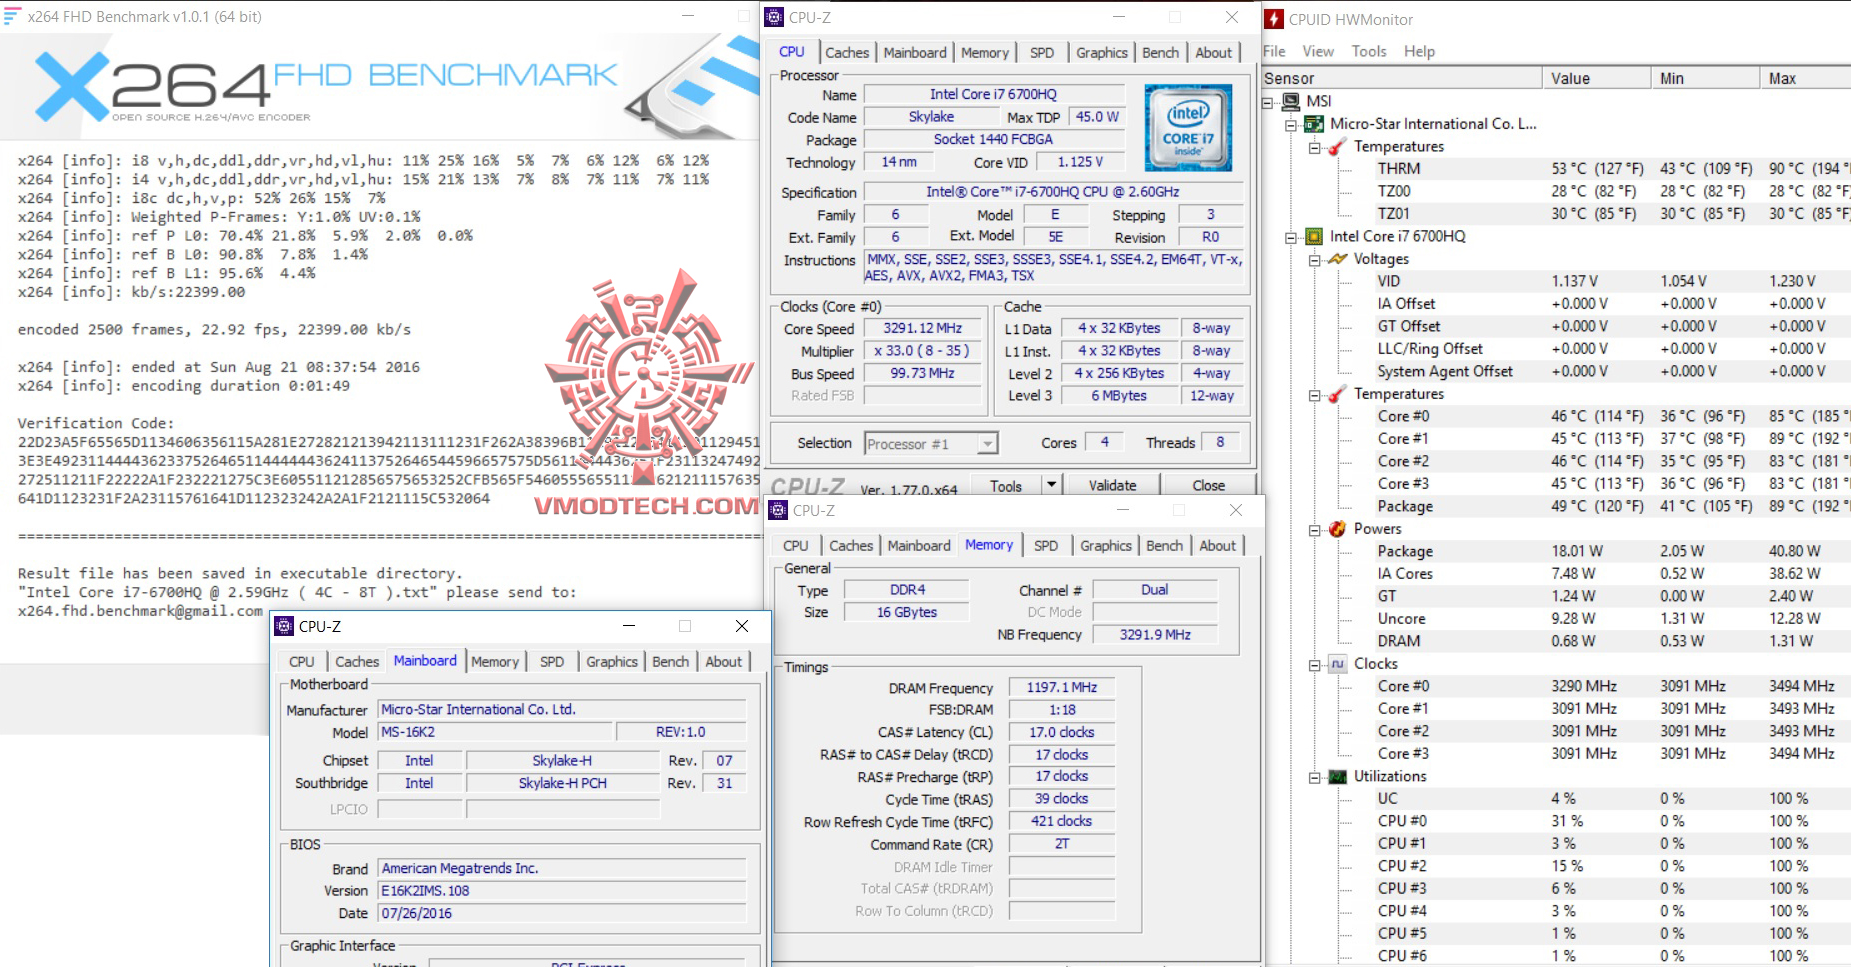
Task: Collapse the Clocks group
Action: pos(1314,665)
